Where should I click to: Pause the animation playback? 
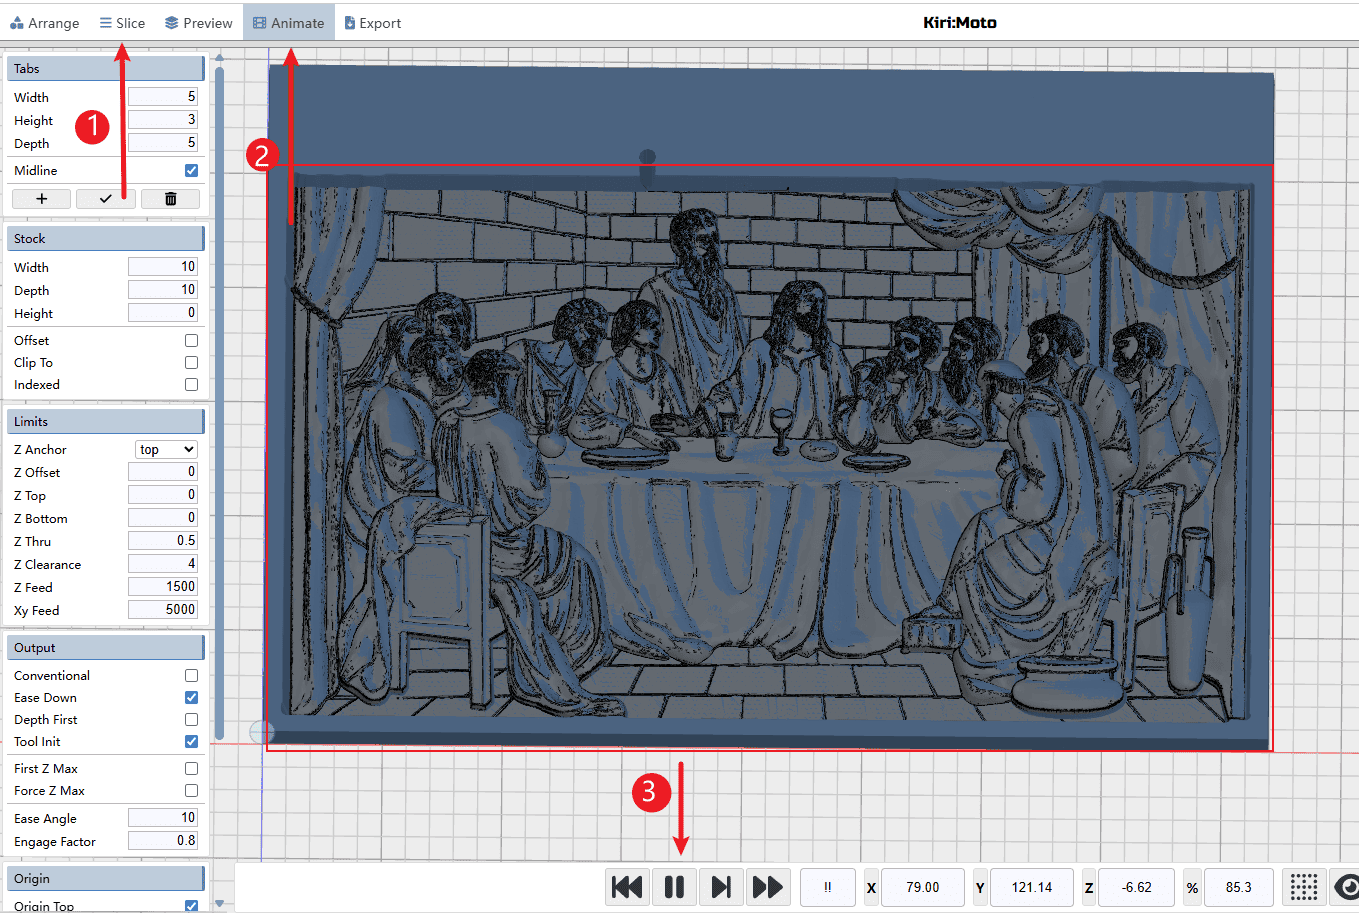(x=674, y=887)
